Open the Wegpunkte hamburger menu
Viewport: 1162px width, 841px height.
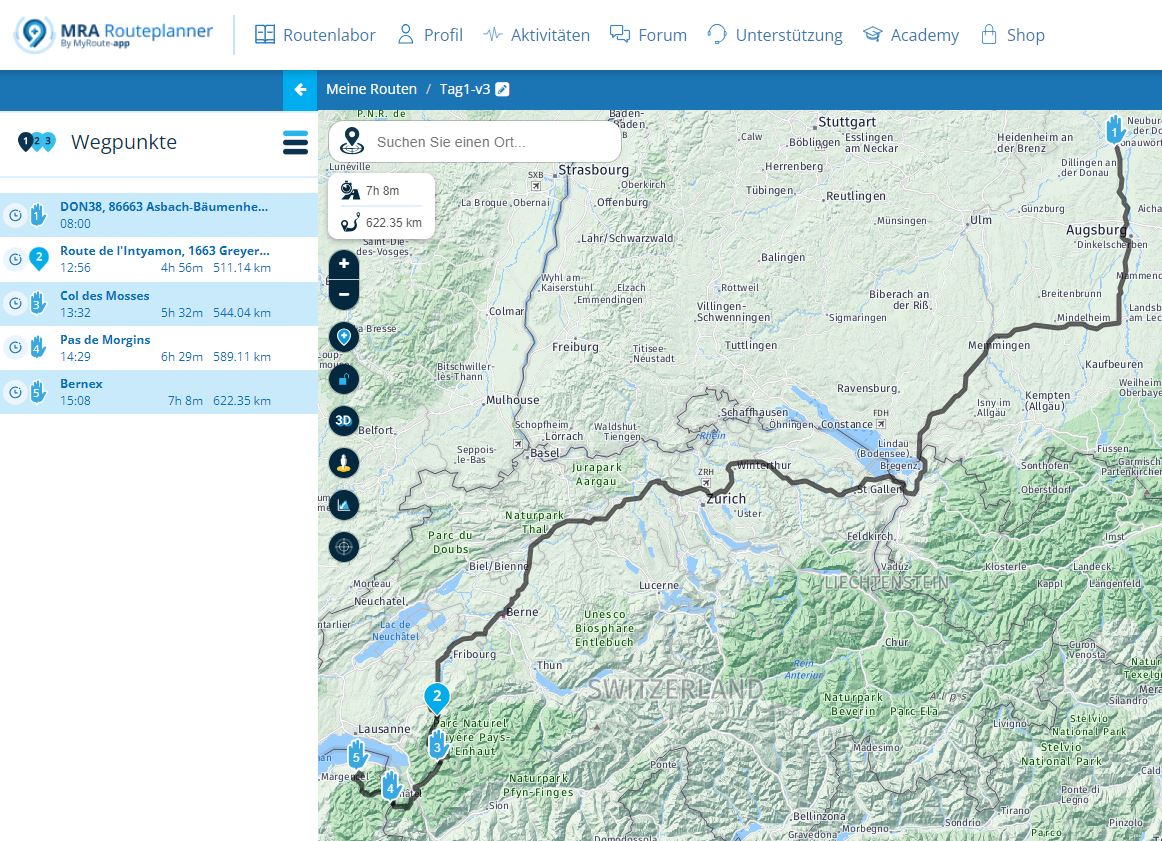coord(295,143)
